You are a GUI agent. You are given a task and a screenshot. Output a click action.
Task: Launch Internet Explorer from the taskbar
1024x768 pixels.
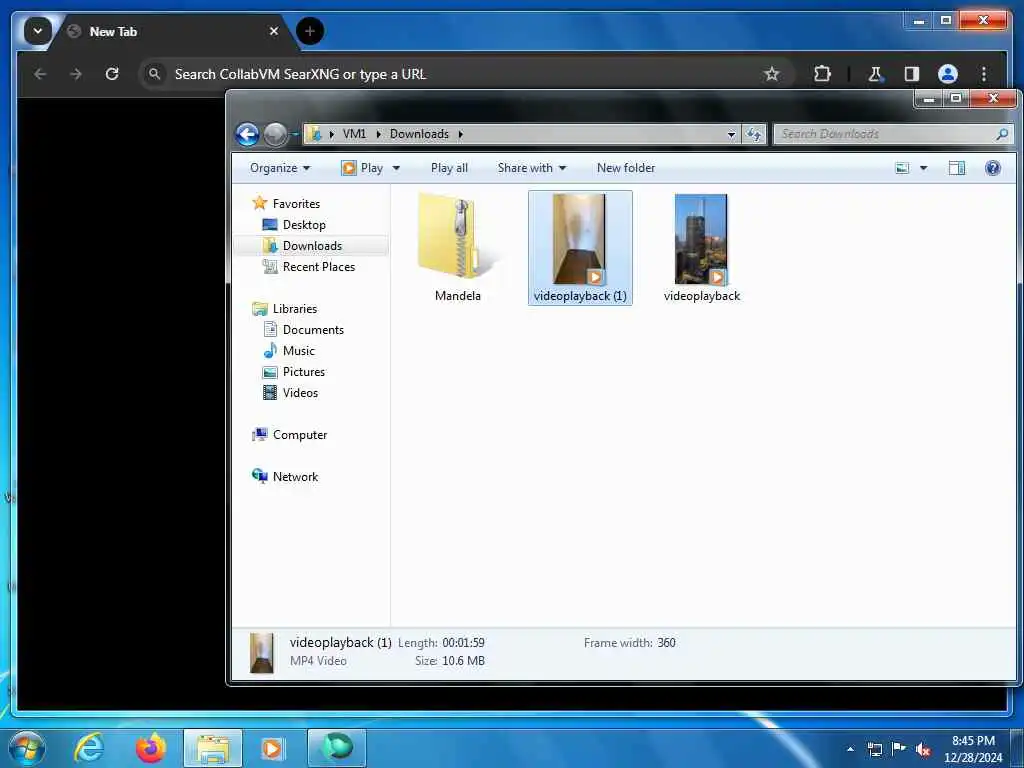point(89,748)
